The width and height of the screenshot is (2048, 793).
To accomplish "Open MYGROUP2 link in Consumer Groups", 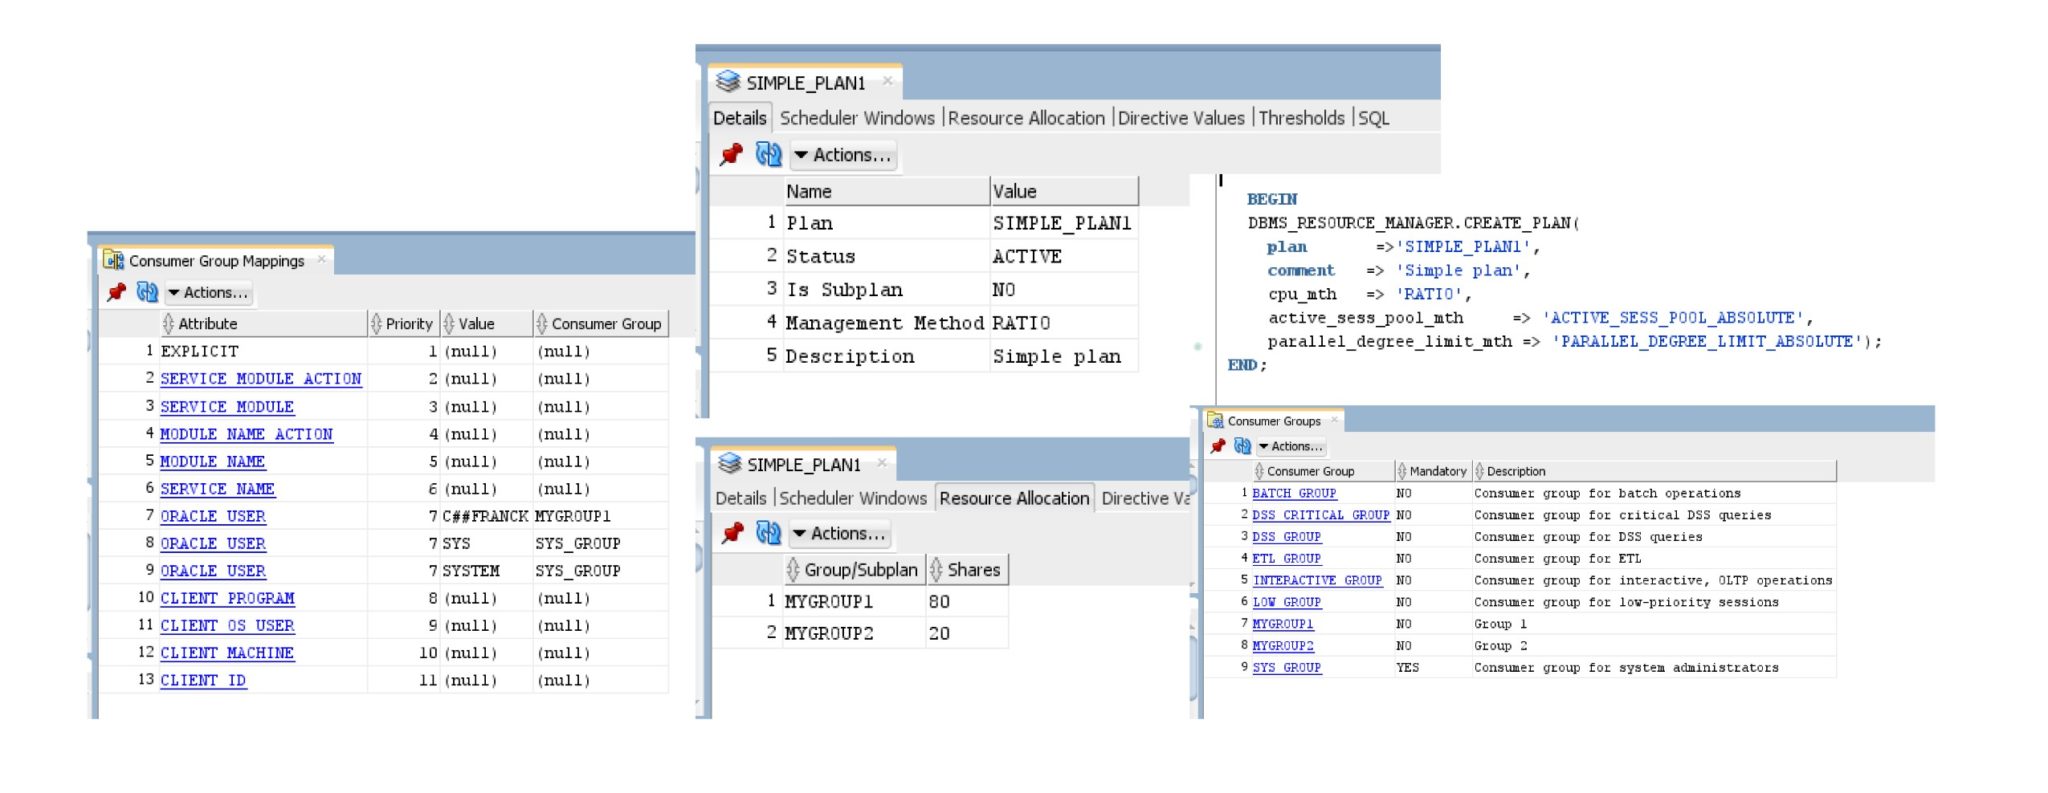I will (1283, 646).
